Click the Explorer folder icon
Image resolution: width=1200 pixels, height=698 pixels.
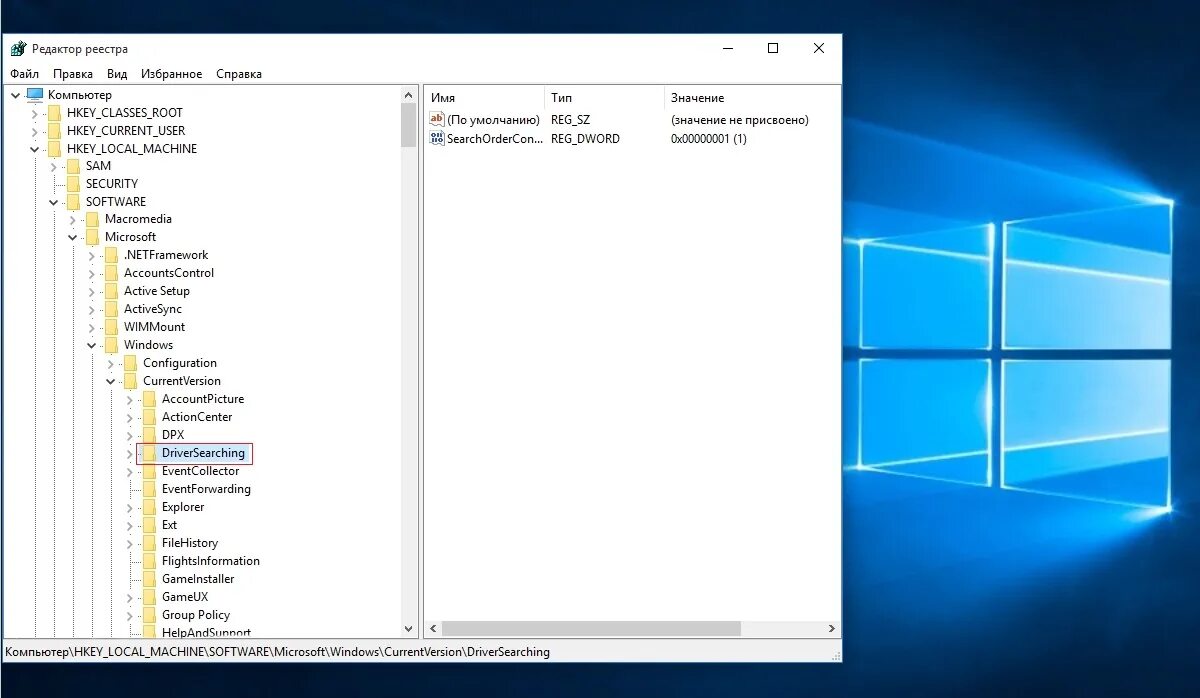point(149,507)
